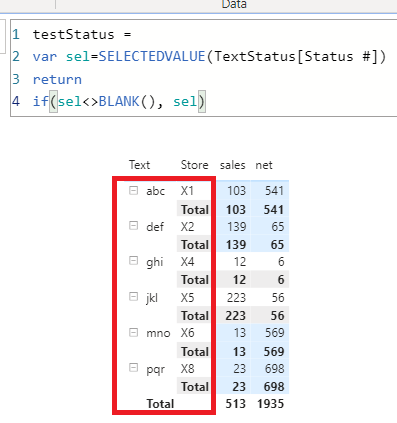Select the X5 store cell

click(x=187, y=298)
